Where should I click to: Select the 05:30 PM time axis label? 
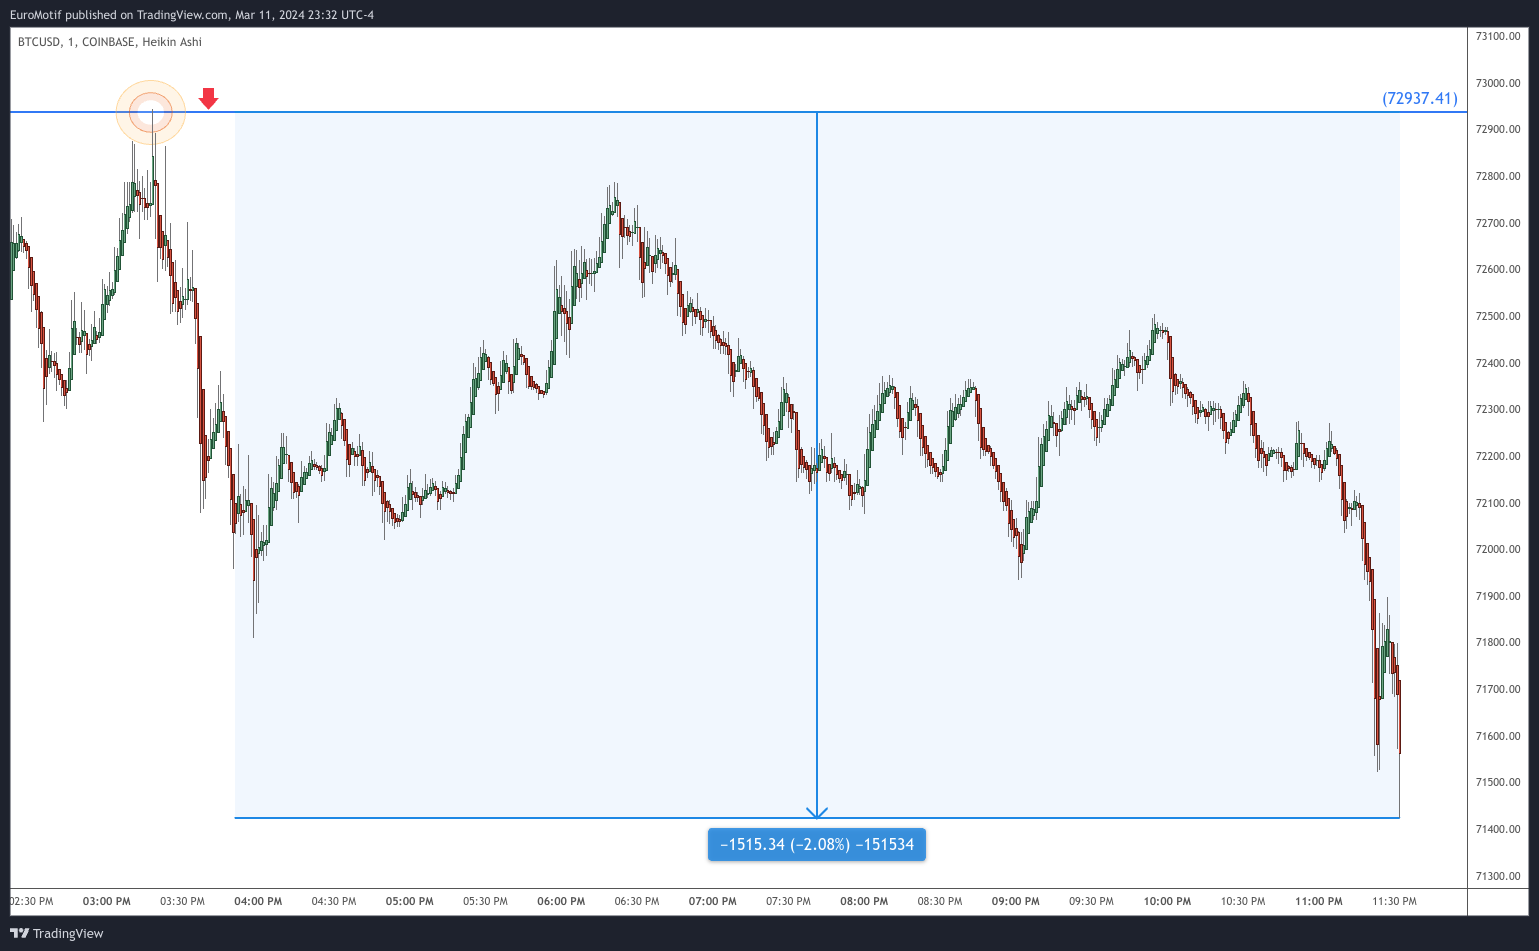click(485, 901)
